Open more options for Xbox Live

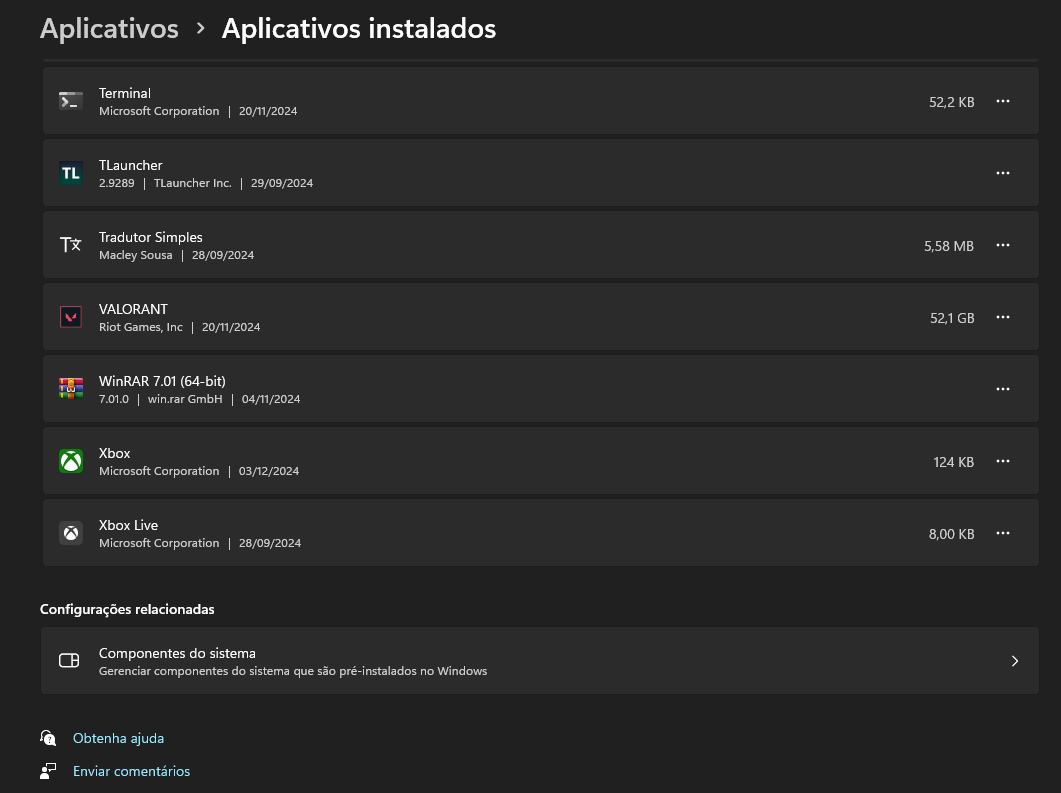coord(1003,533)
